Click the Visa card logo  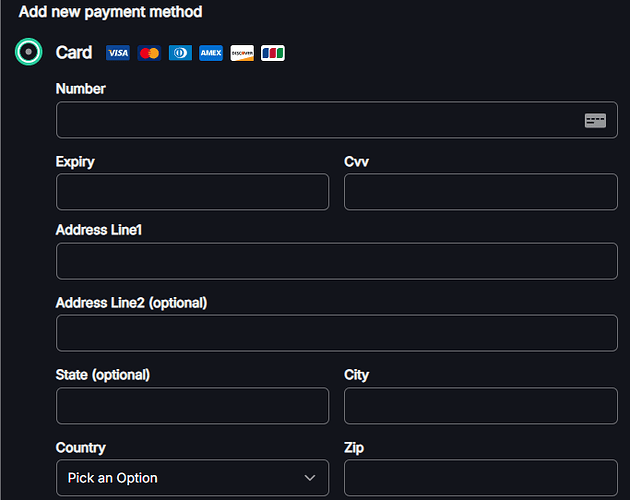118,53
